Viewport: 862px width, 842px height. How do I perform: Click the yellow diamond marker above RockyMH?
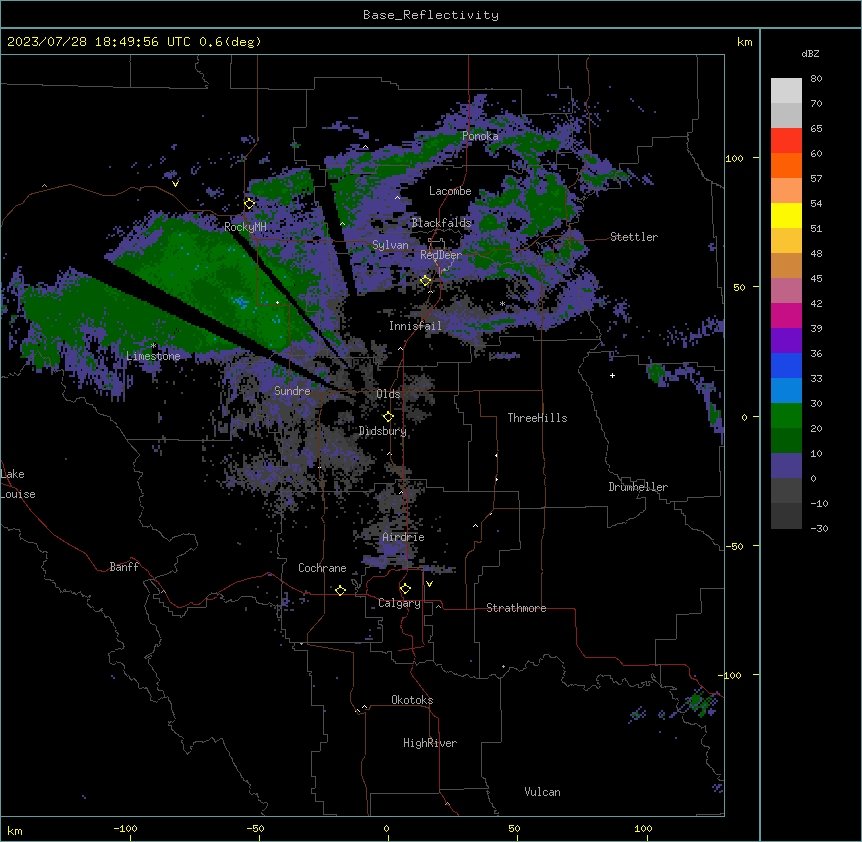pos(249,204)
